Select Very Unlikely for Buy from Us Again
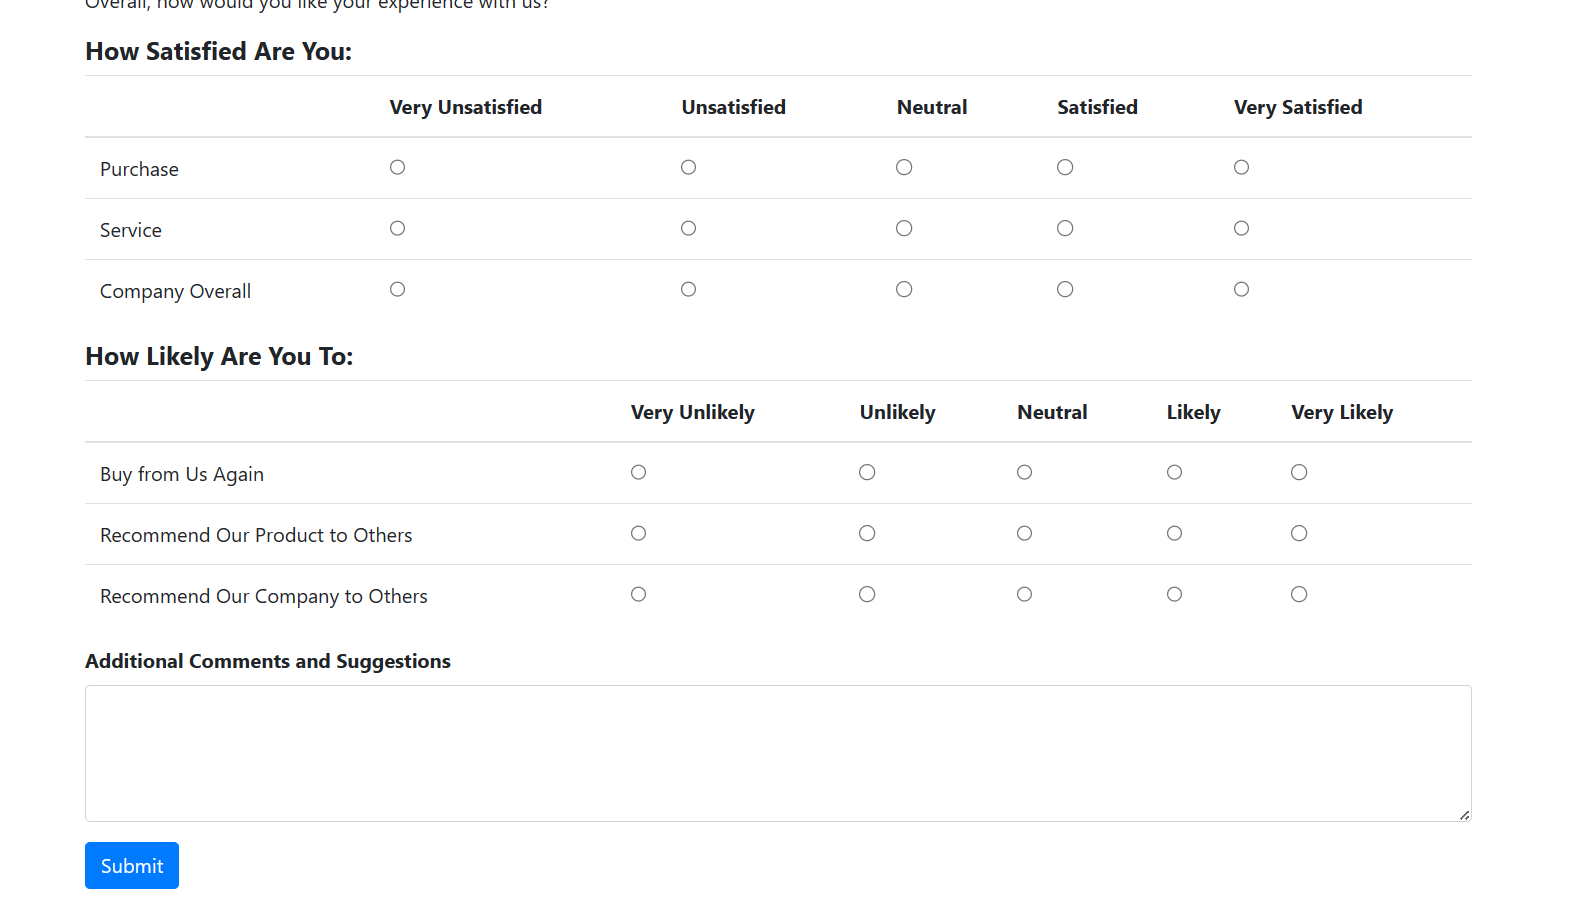Image resolution: width=1593 pixels, height=899 pixels. coord(638,472)
